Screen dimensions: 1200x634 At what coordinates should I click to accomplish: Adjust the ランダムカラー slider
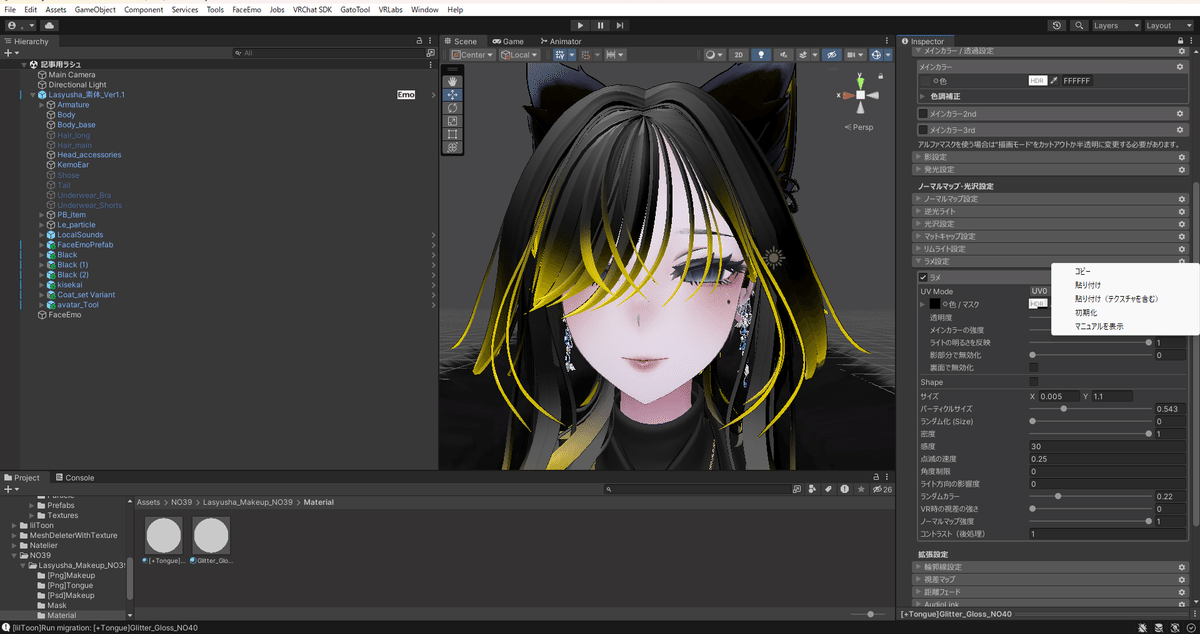pos(1090,496)
